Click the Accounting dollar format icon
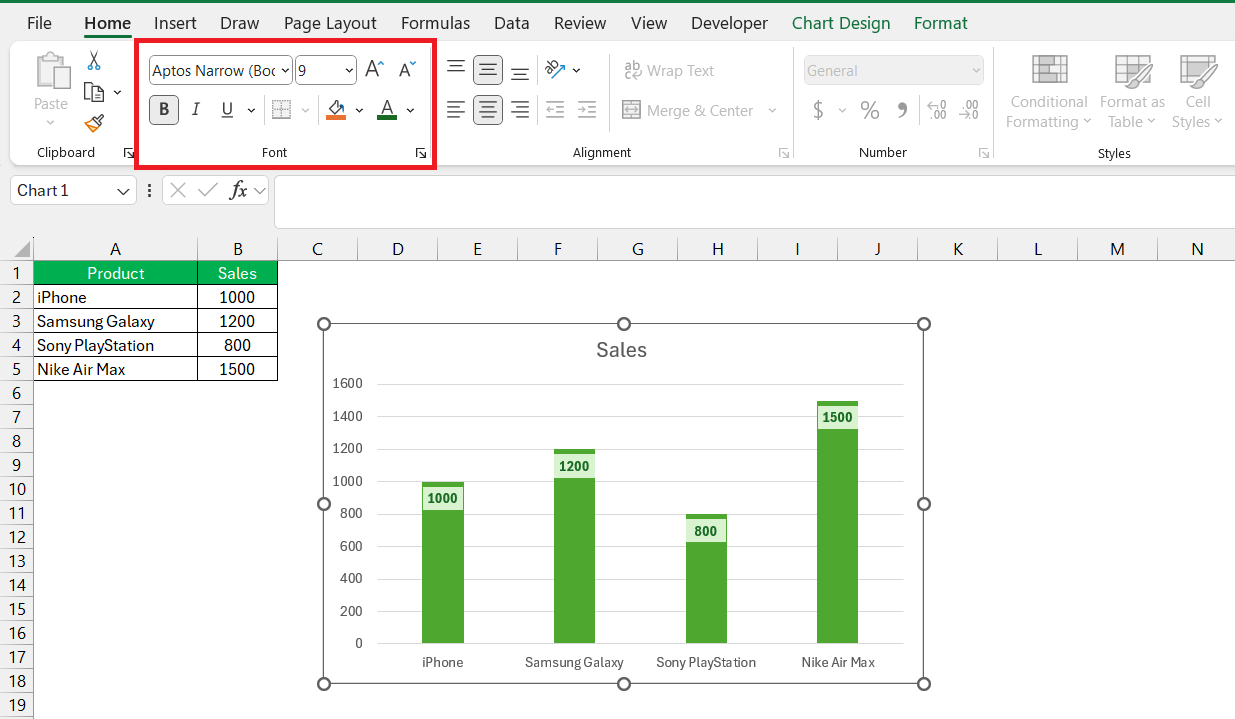This screenshot has width=1235, height=719. [818, 110]
